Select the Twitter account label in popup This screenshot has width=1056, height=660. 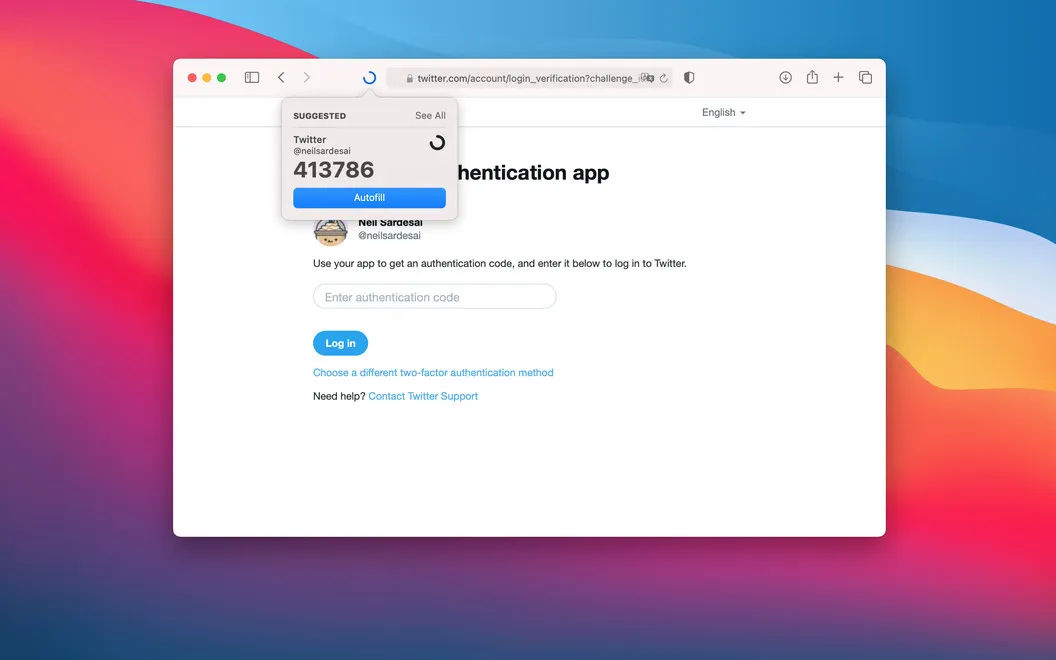310,139
